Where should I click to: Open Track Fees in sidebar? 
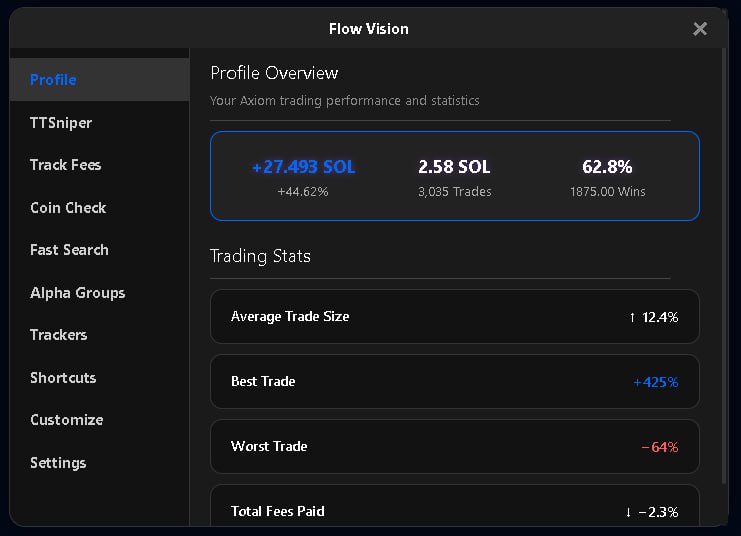point(66,165)
